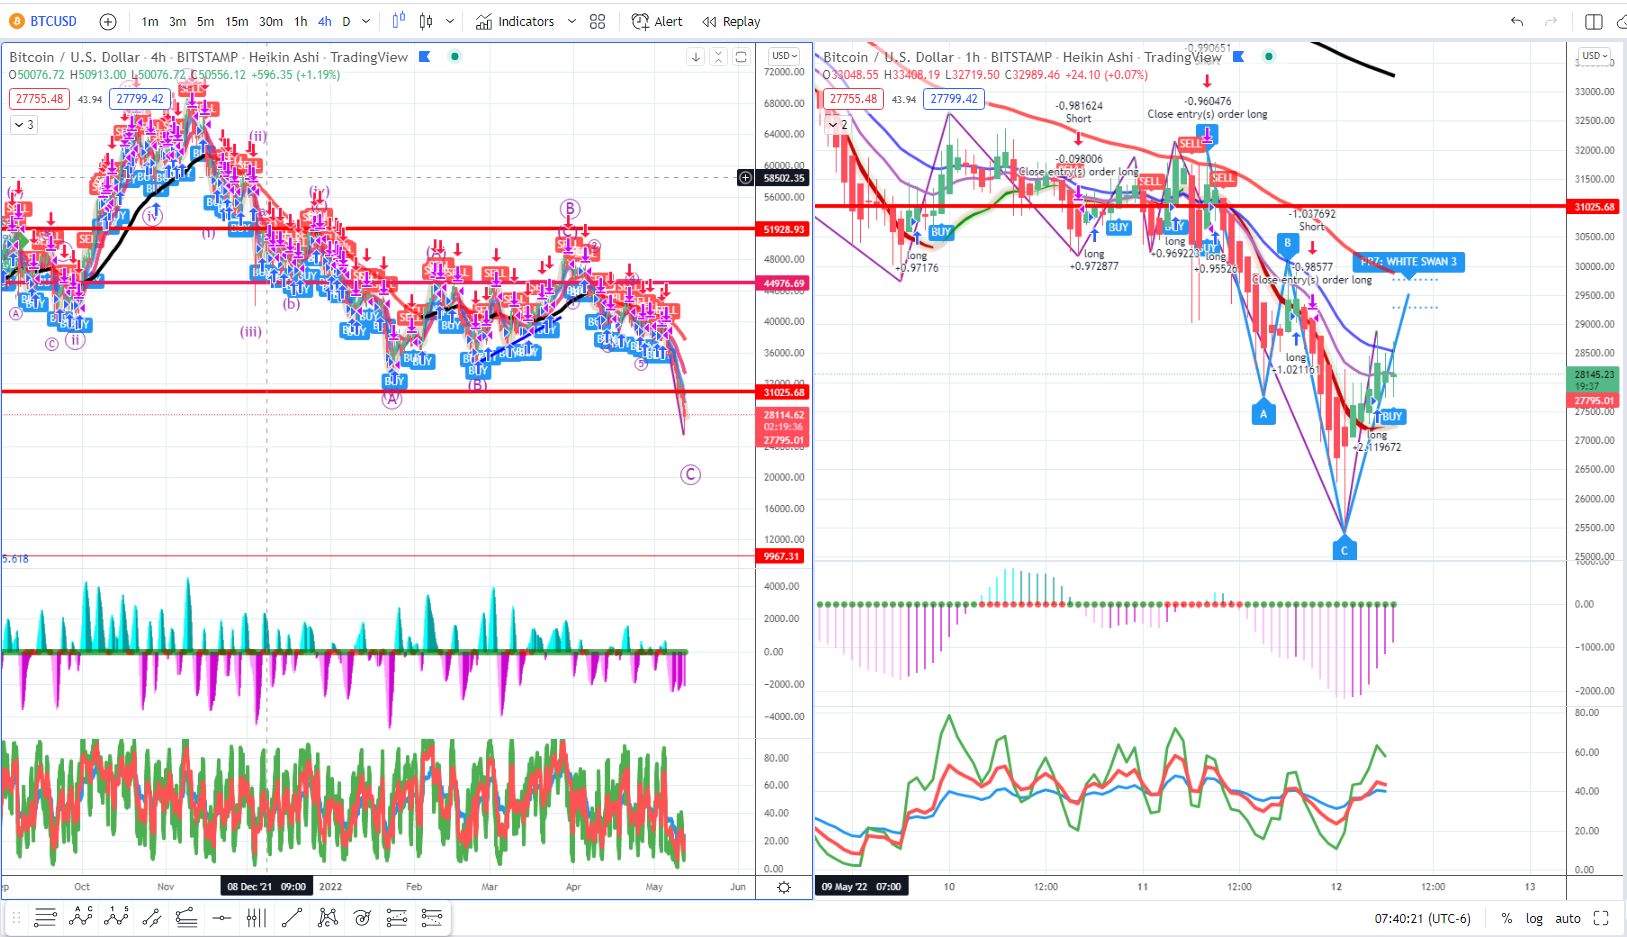
Task: Open left chart time axis settings gear
Action: pyautogui.click(x=784, y=887)
